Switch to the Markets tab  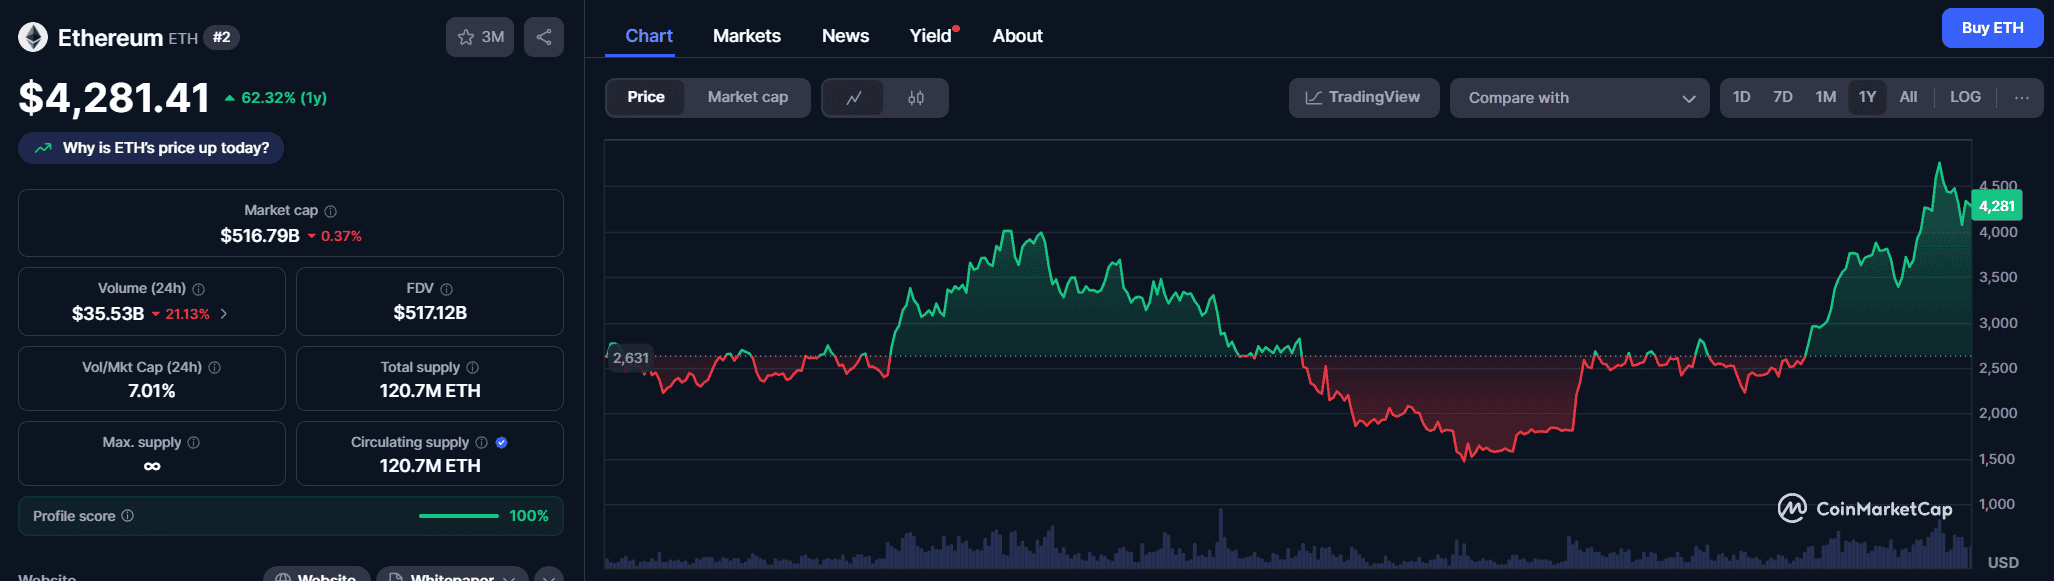click(x=746, y=36)
